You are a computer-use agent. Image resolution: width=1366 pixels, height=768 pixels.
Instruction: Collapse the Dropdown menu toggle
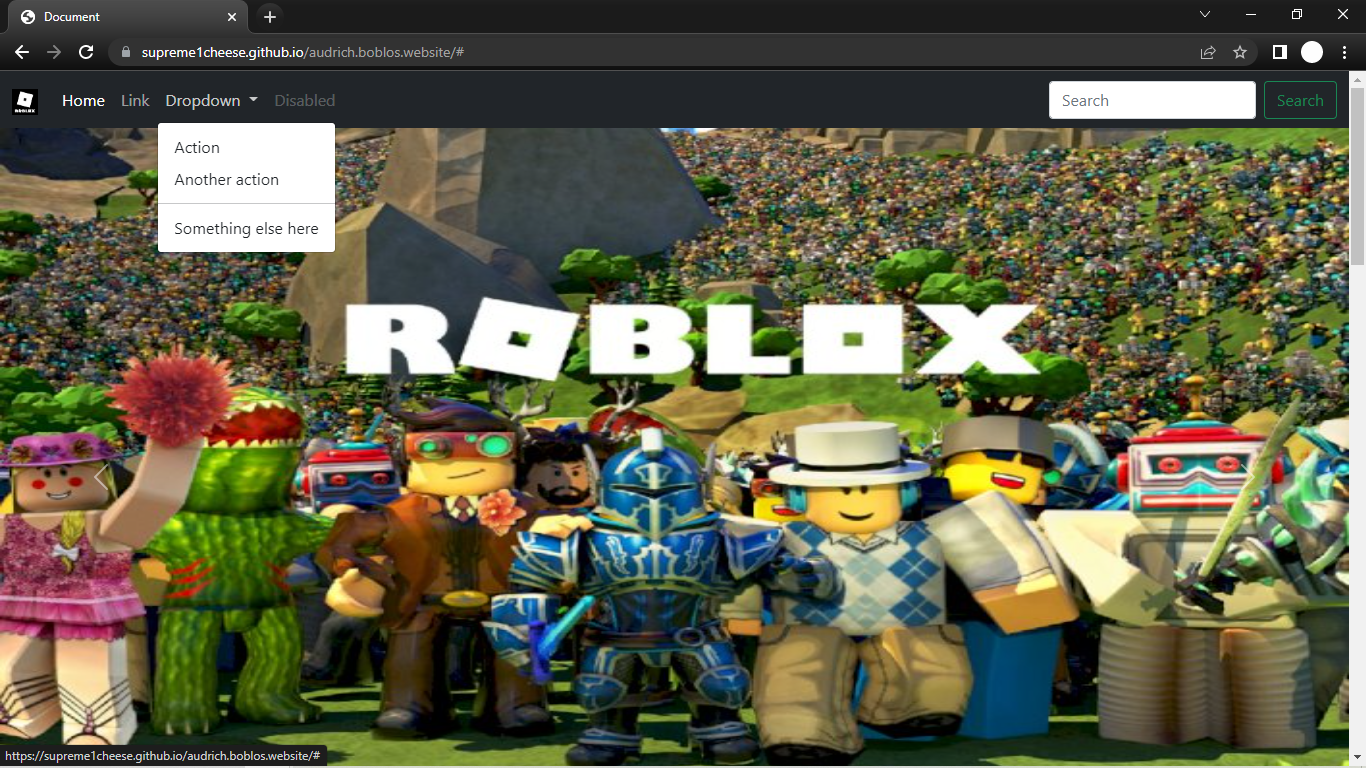click(212, 100)
